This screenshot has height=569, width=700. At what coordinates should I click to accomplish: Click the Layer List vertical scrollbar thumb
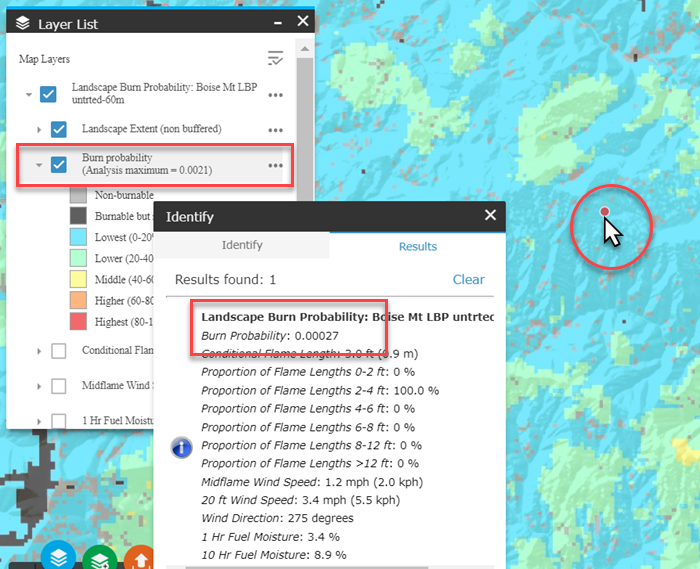click(304, 129)
